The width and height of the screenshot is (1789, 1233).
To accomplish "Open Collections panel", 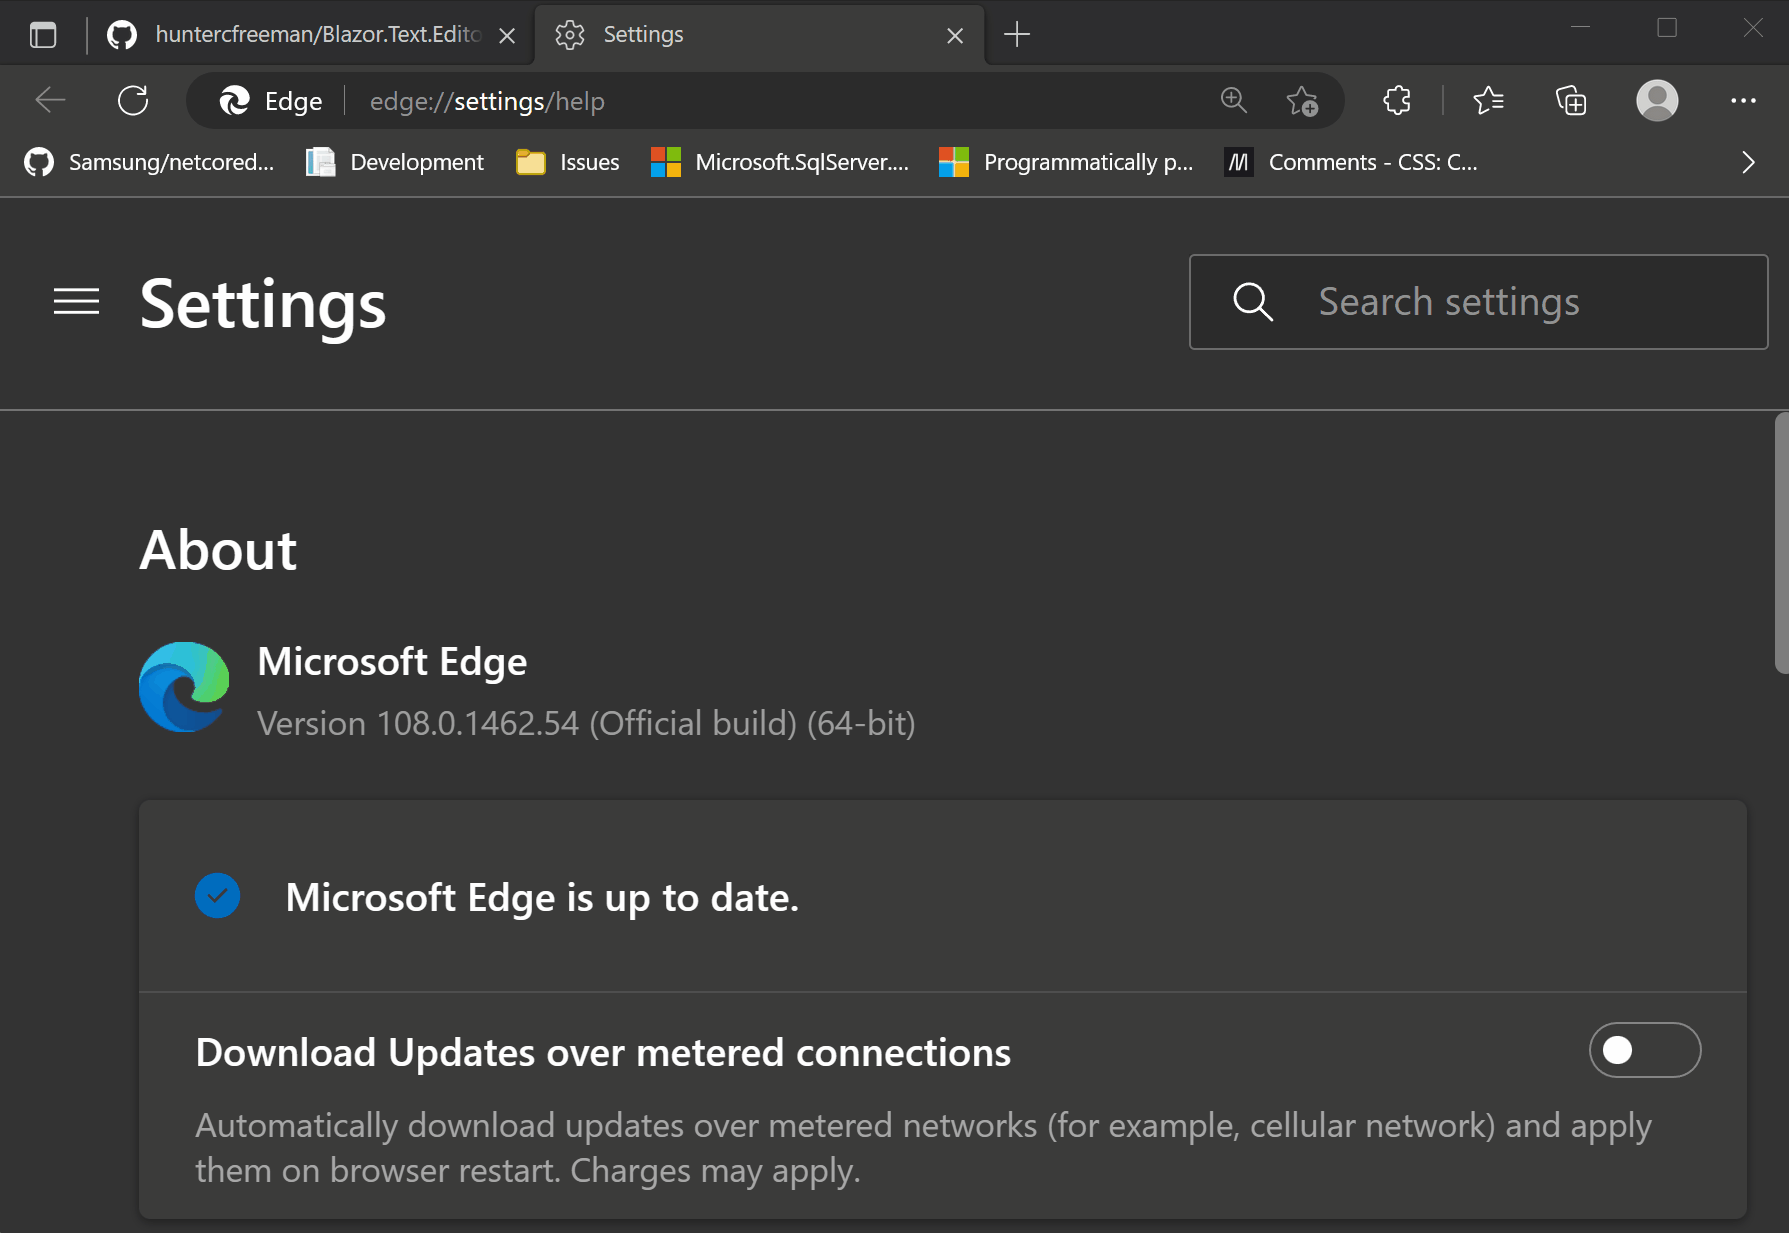I will tap(1571, 100).
